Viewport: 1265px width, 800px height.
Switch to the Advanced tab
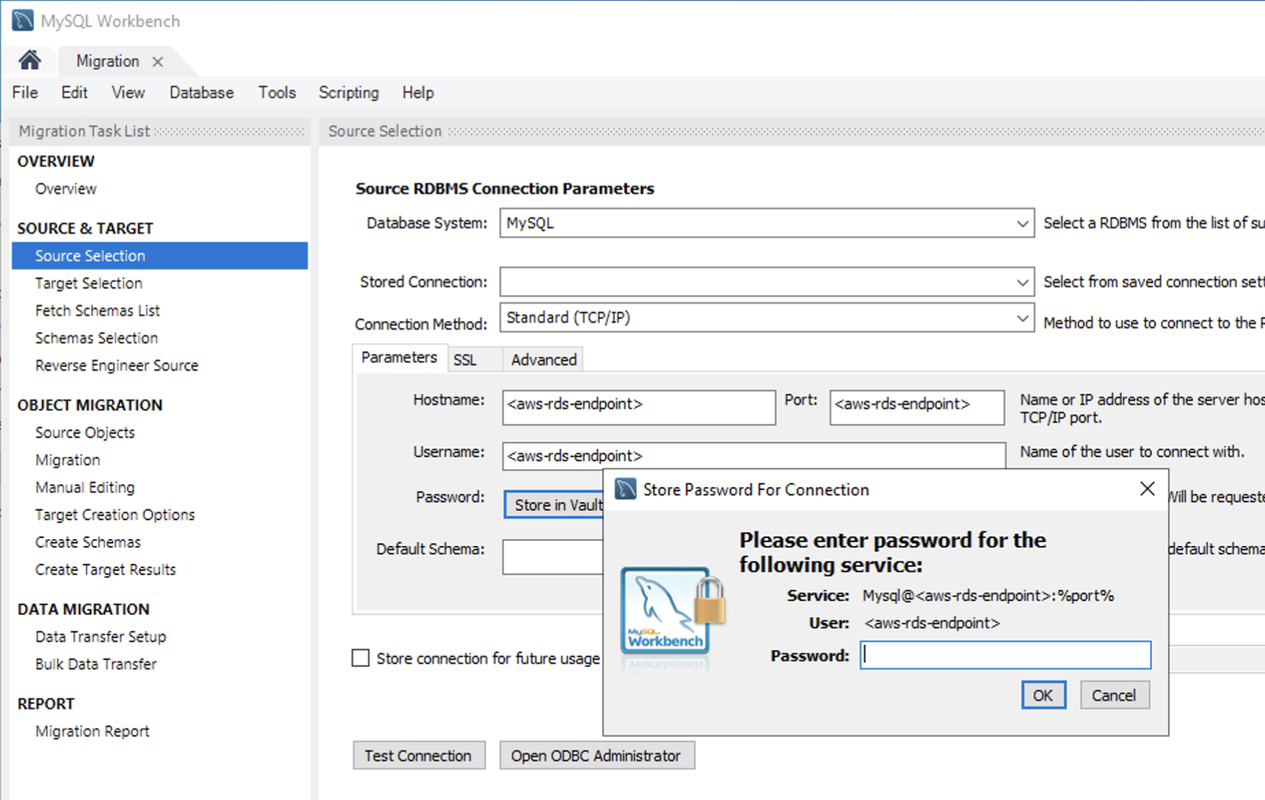point(543,360)
